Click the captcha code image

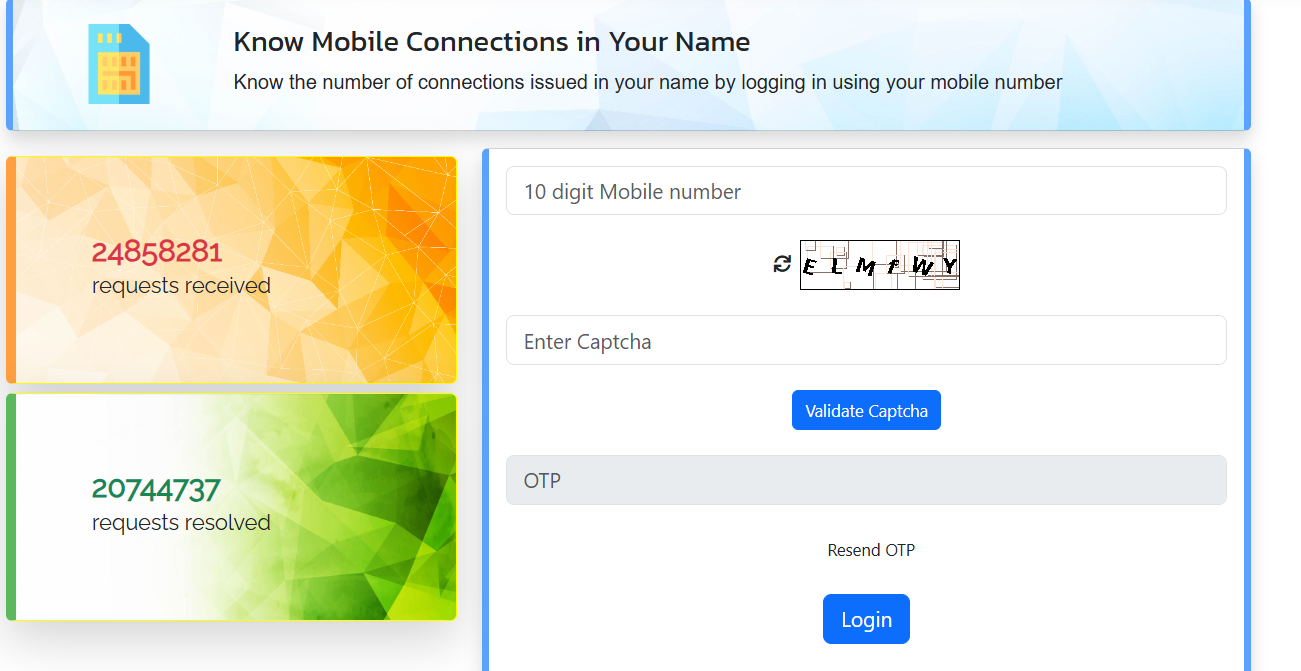click(x=880, y=265)
